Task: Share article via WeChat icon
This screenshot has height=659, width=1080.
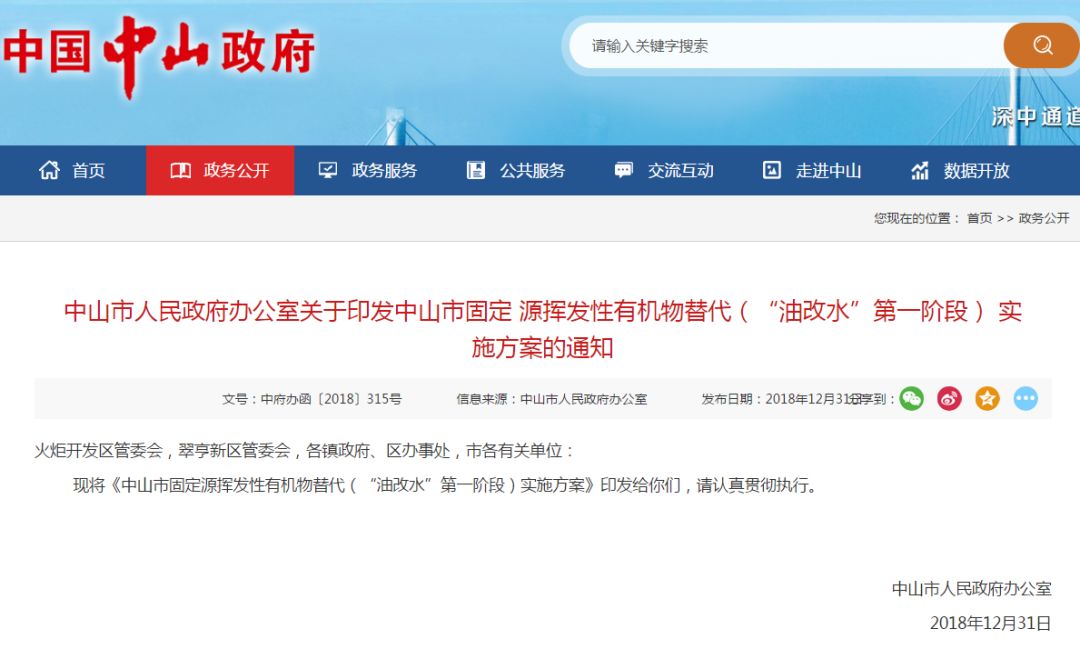Action: pyautogui.click(x=911, y=399)
